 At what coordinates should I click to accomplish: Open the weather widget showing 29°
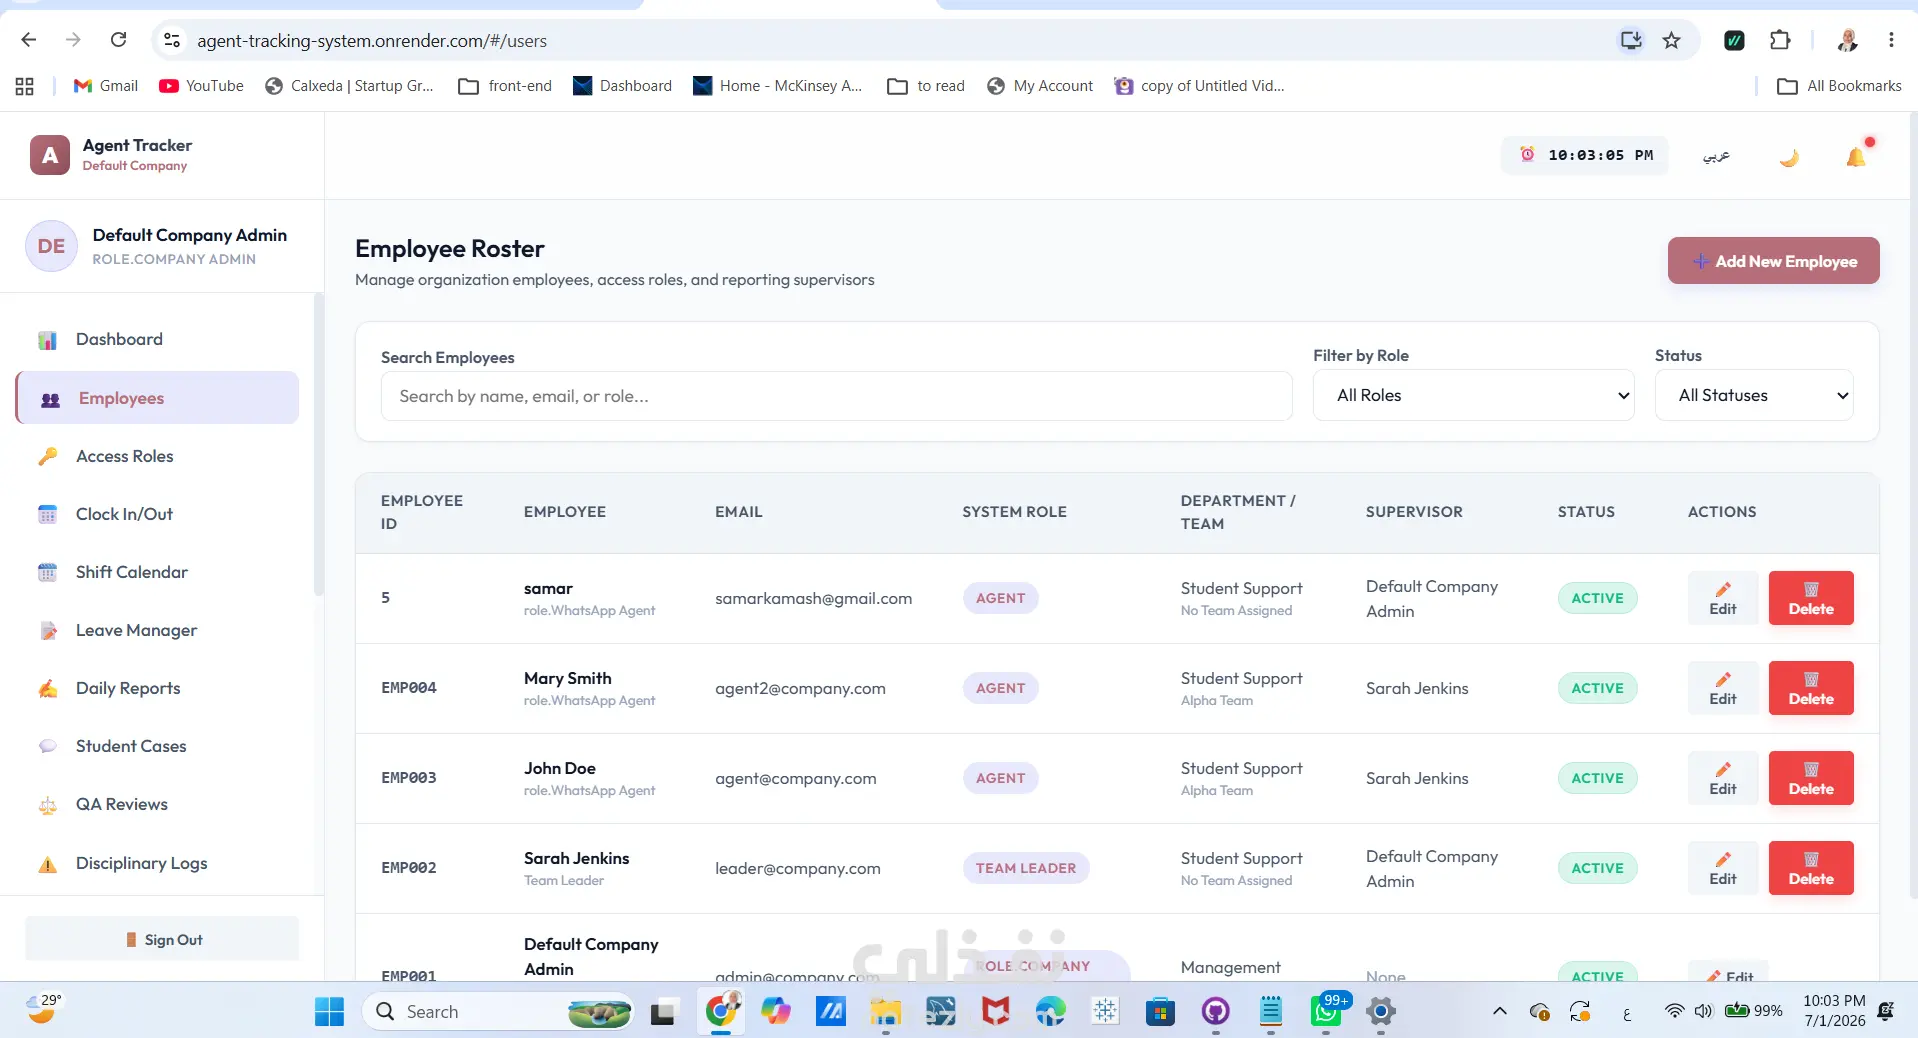pos(44,1009)
